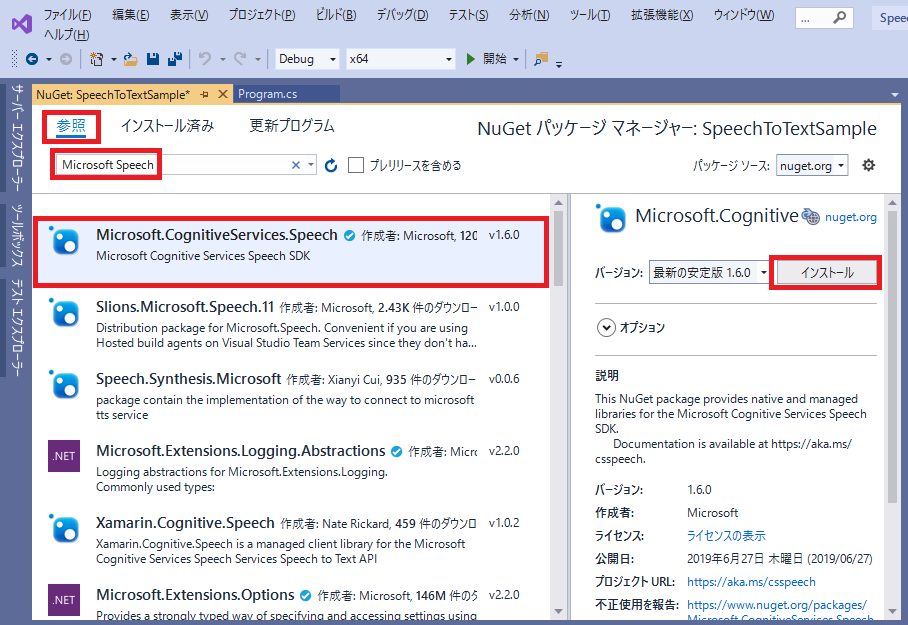Click the package icon in the details pane
This screenshot has width=908, height=625.
tap(611, 218)
